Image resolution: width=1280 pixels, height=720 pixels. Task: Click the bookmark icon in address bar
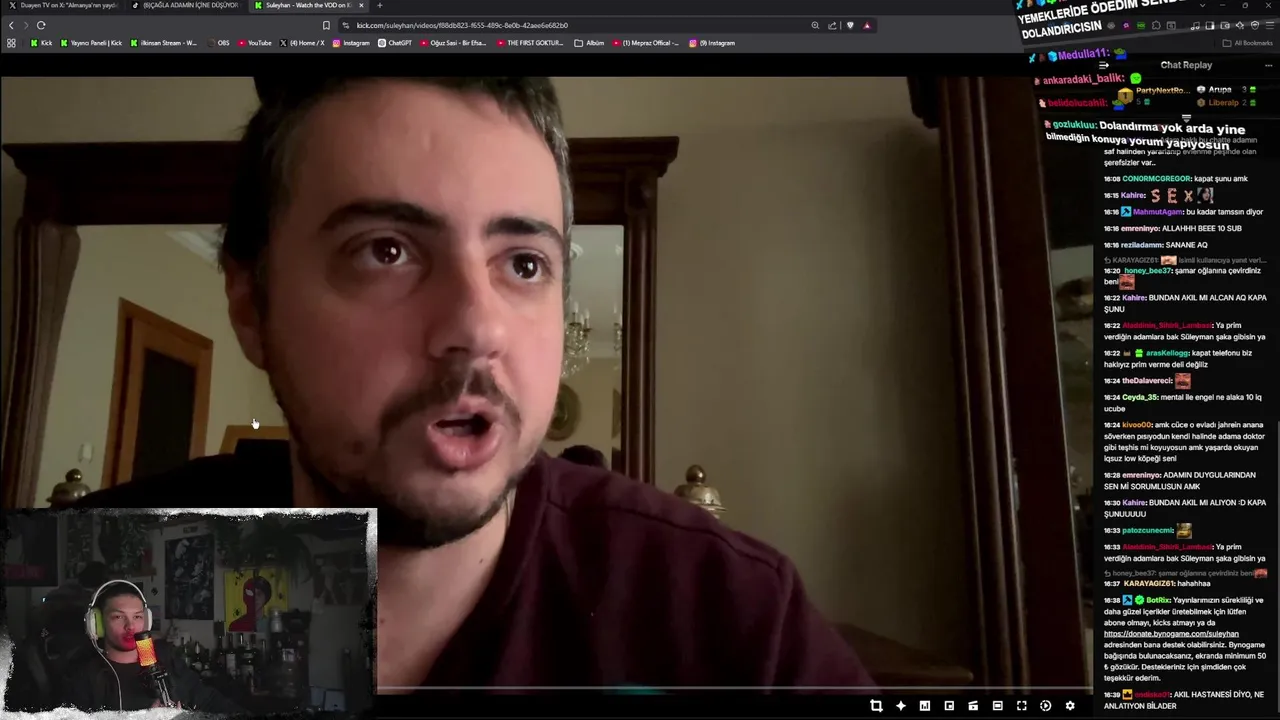326,25
